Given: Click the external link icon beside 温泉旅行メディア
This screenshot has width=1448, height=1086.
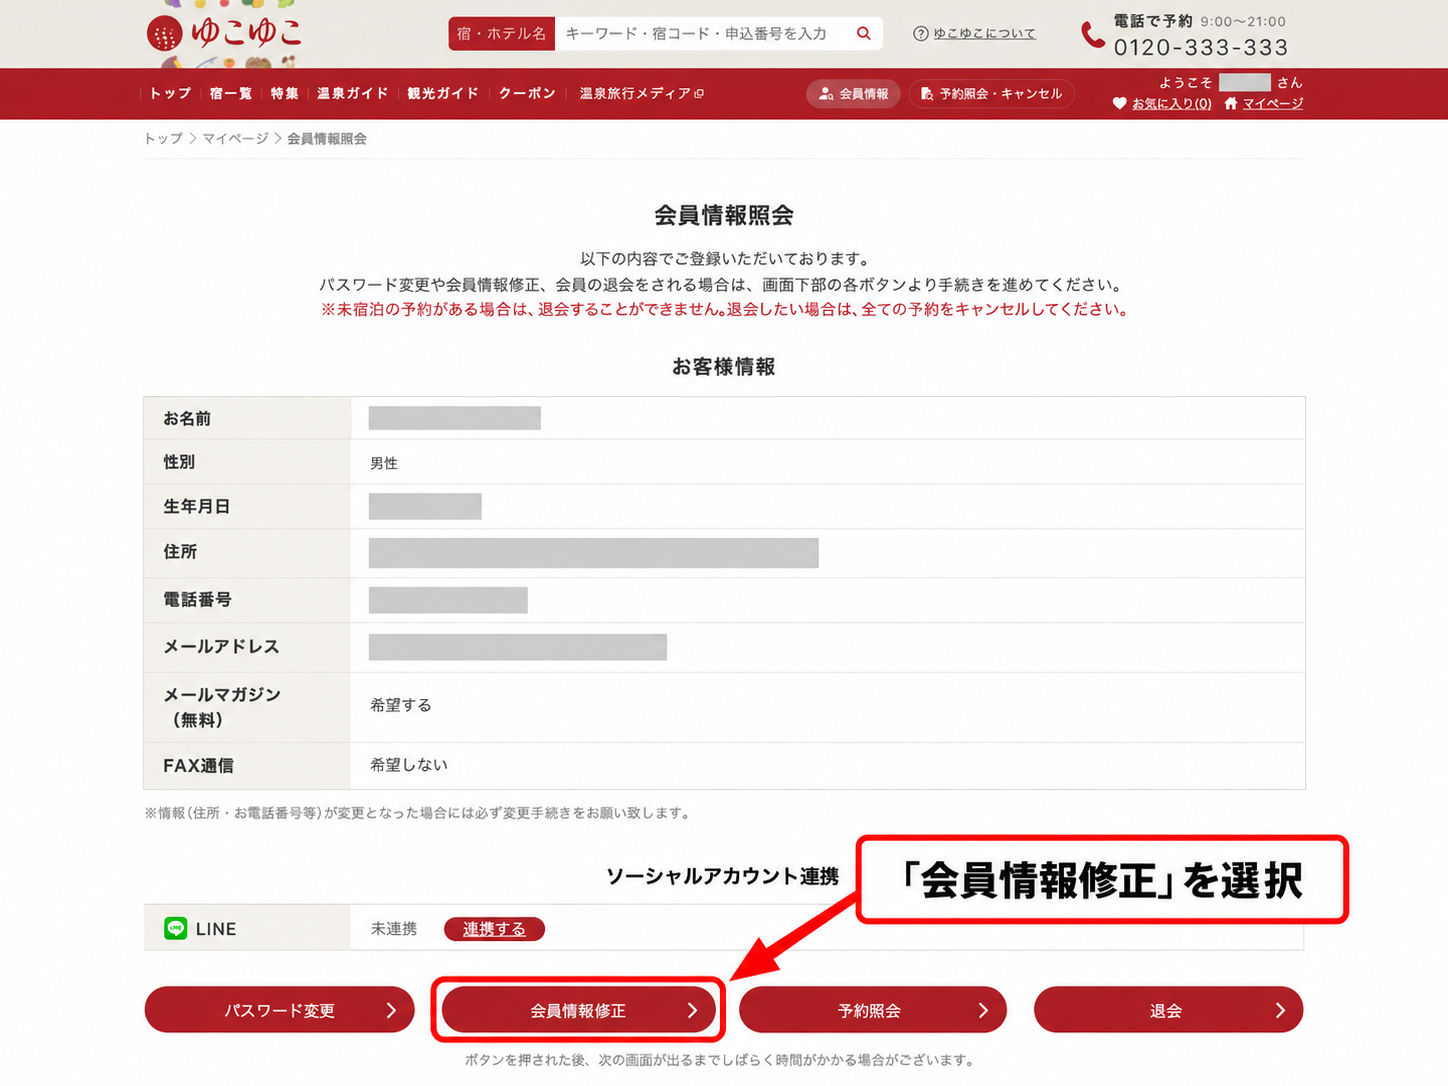Looking at the screenshot, I should [x=699, y=93].
